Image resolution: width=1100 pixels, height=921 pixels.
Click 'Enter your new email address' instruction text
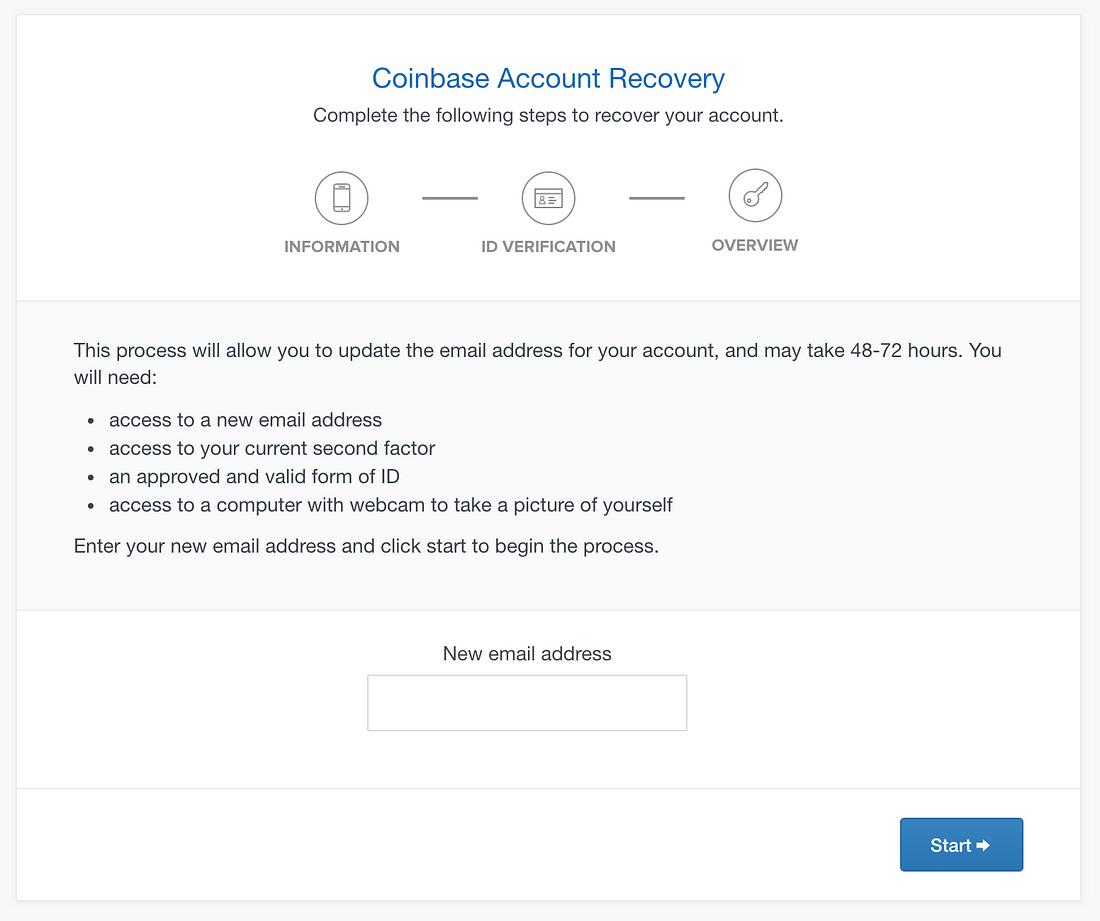pyautogui.click(x=366, y=546)
